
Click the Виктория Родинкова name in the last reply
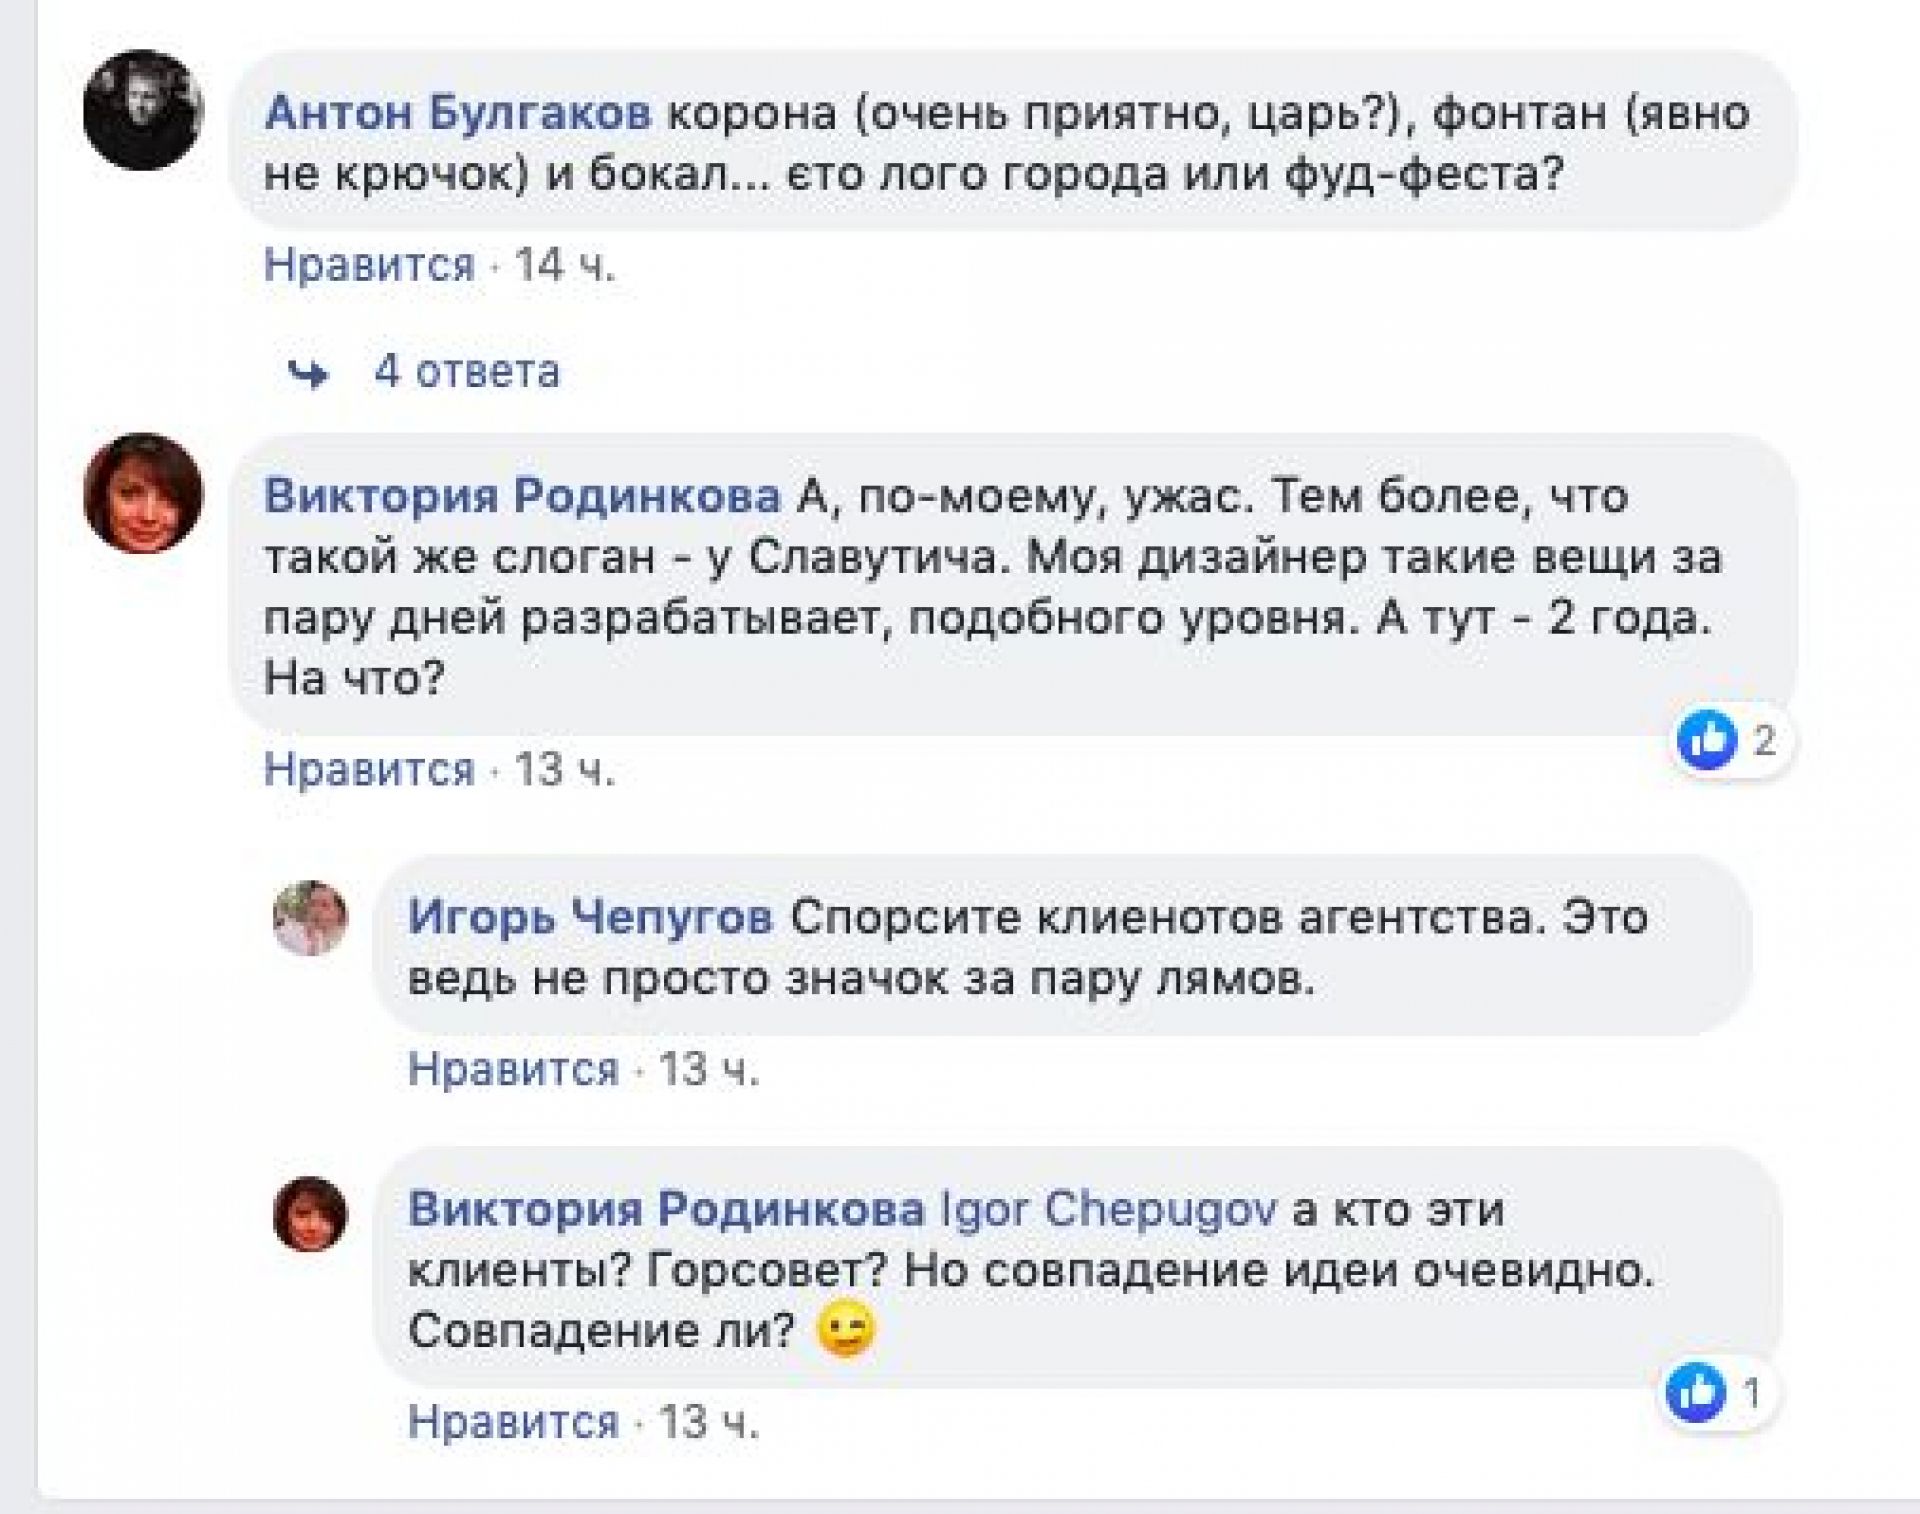(x=666, y=1210)
